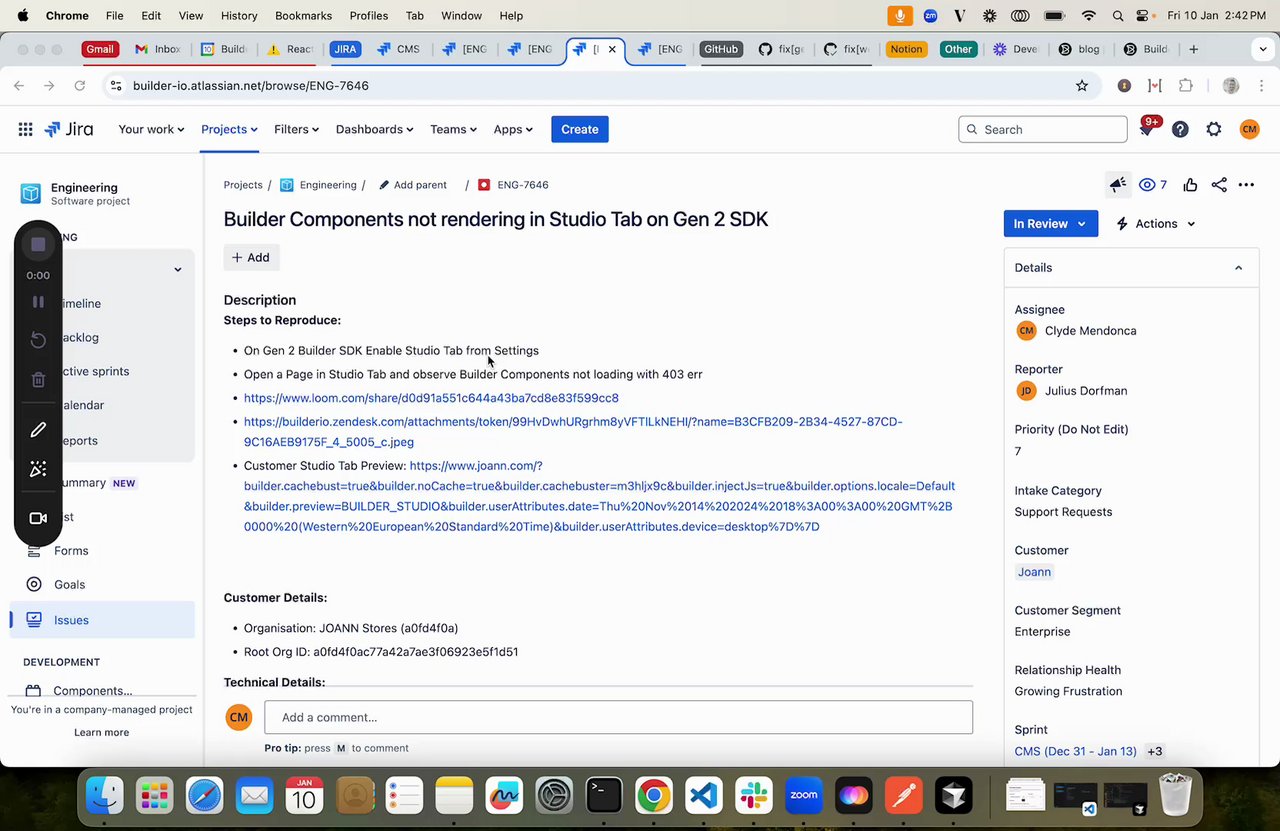Screen dimensions: 1280x831
Task: Open Terminal from the Dock
Action: [604, 796]
